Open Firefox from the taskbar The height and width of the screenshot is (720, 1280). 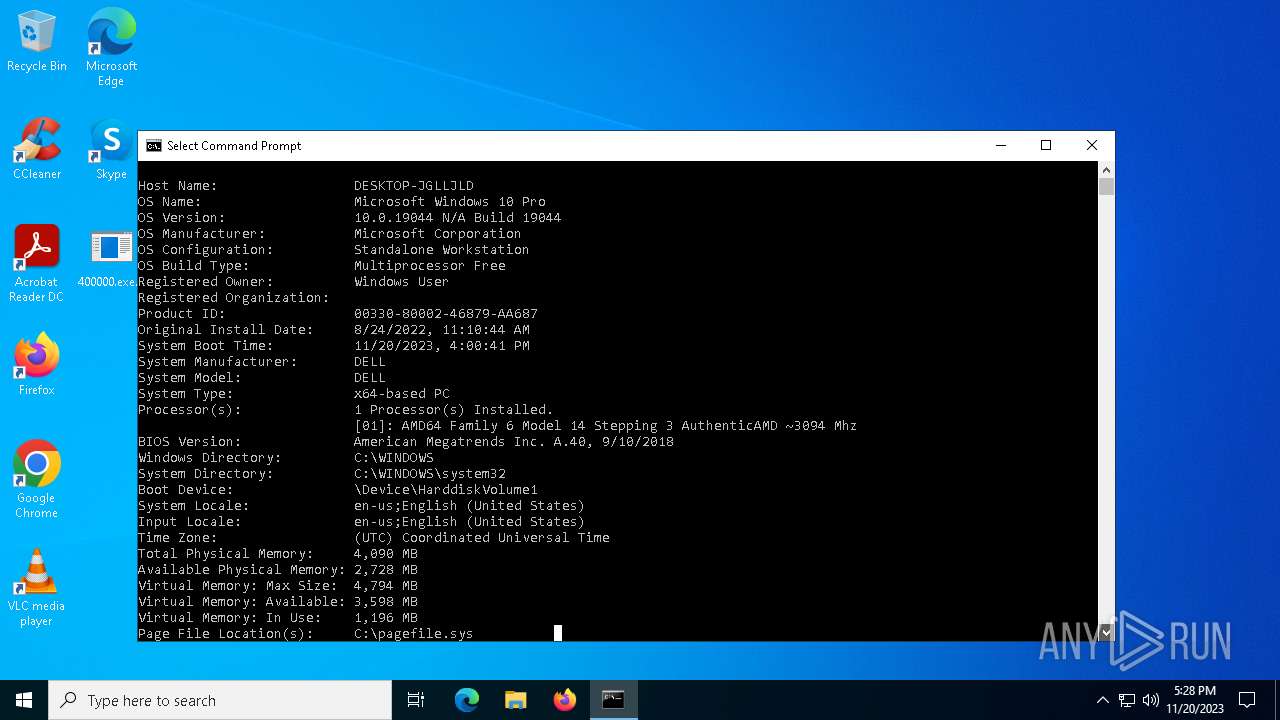pos(565,700)
